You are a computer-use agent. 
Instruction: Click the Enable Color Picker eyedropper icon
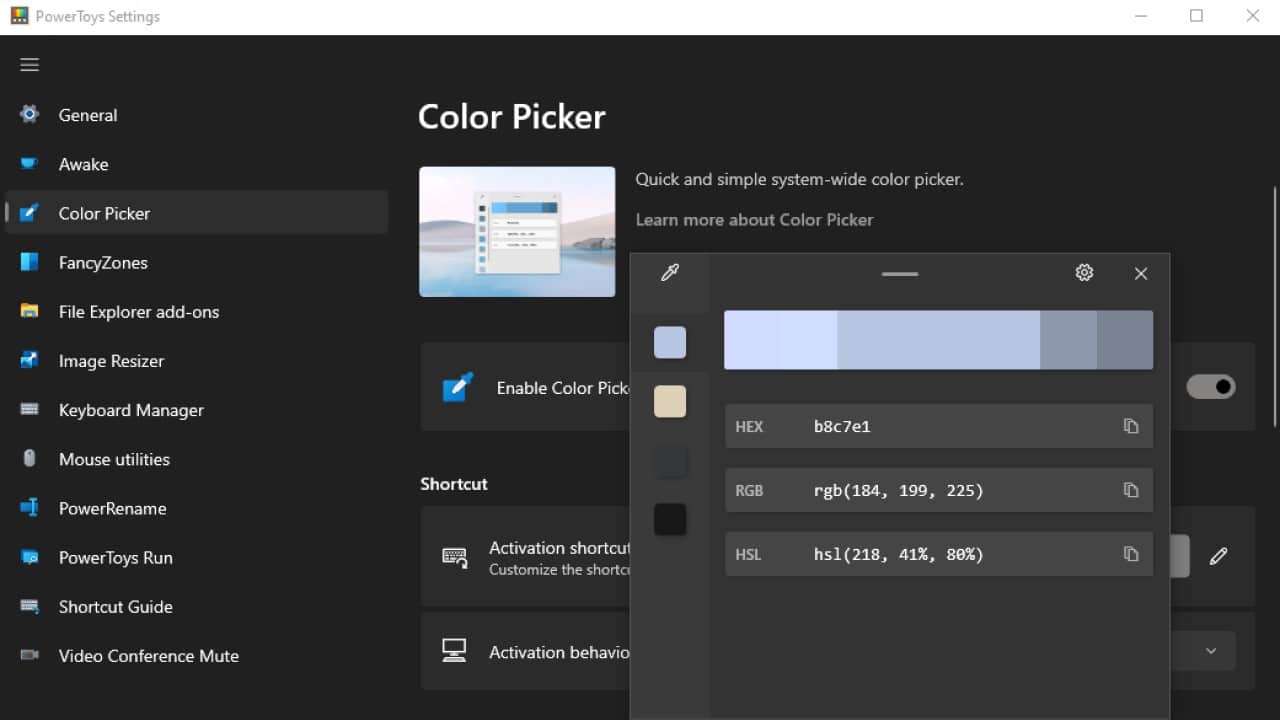tap(457, 387)
